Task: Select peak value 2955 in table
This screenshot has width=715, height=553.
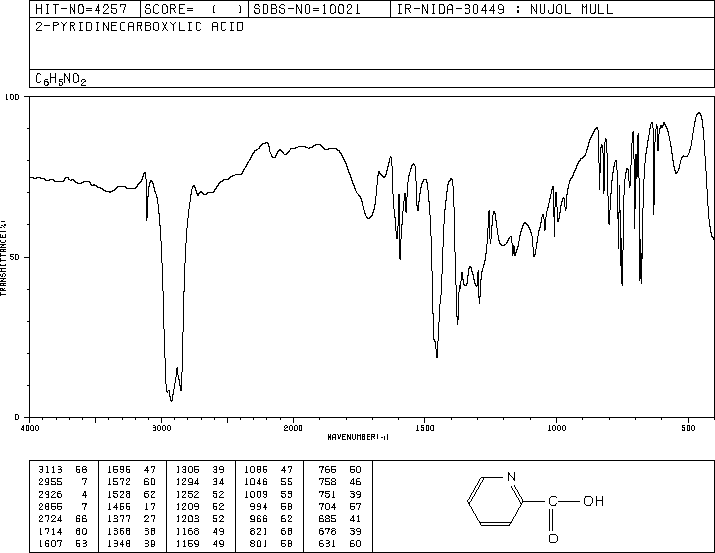Action: pyautogui.click(x=50, y=481)
